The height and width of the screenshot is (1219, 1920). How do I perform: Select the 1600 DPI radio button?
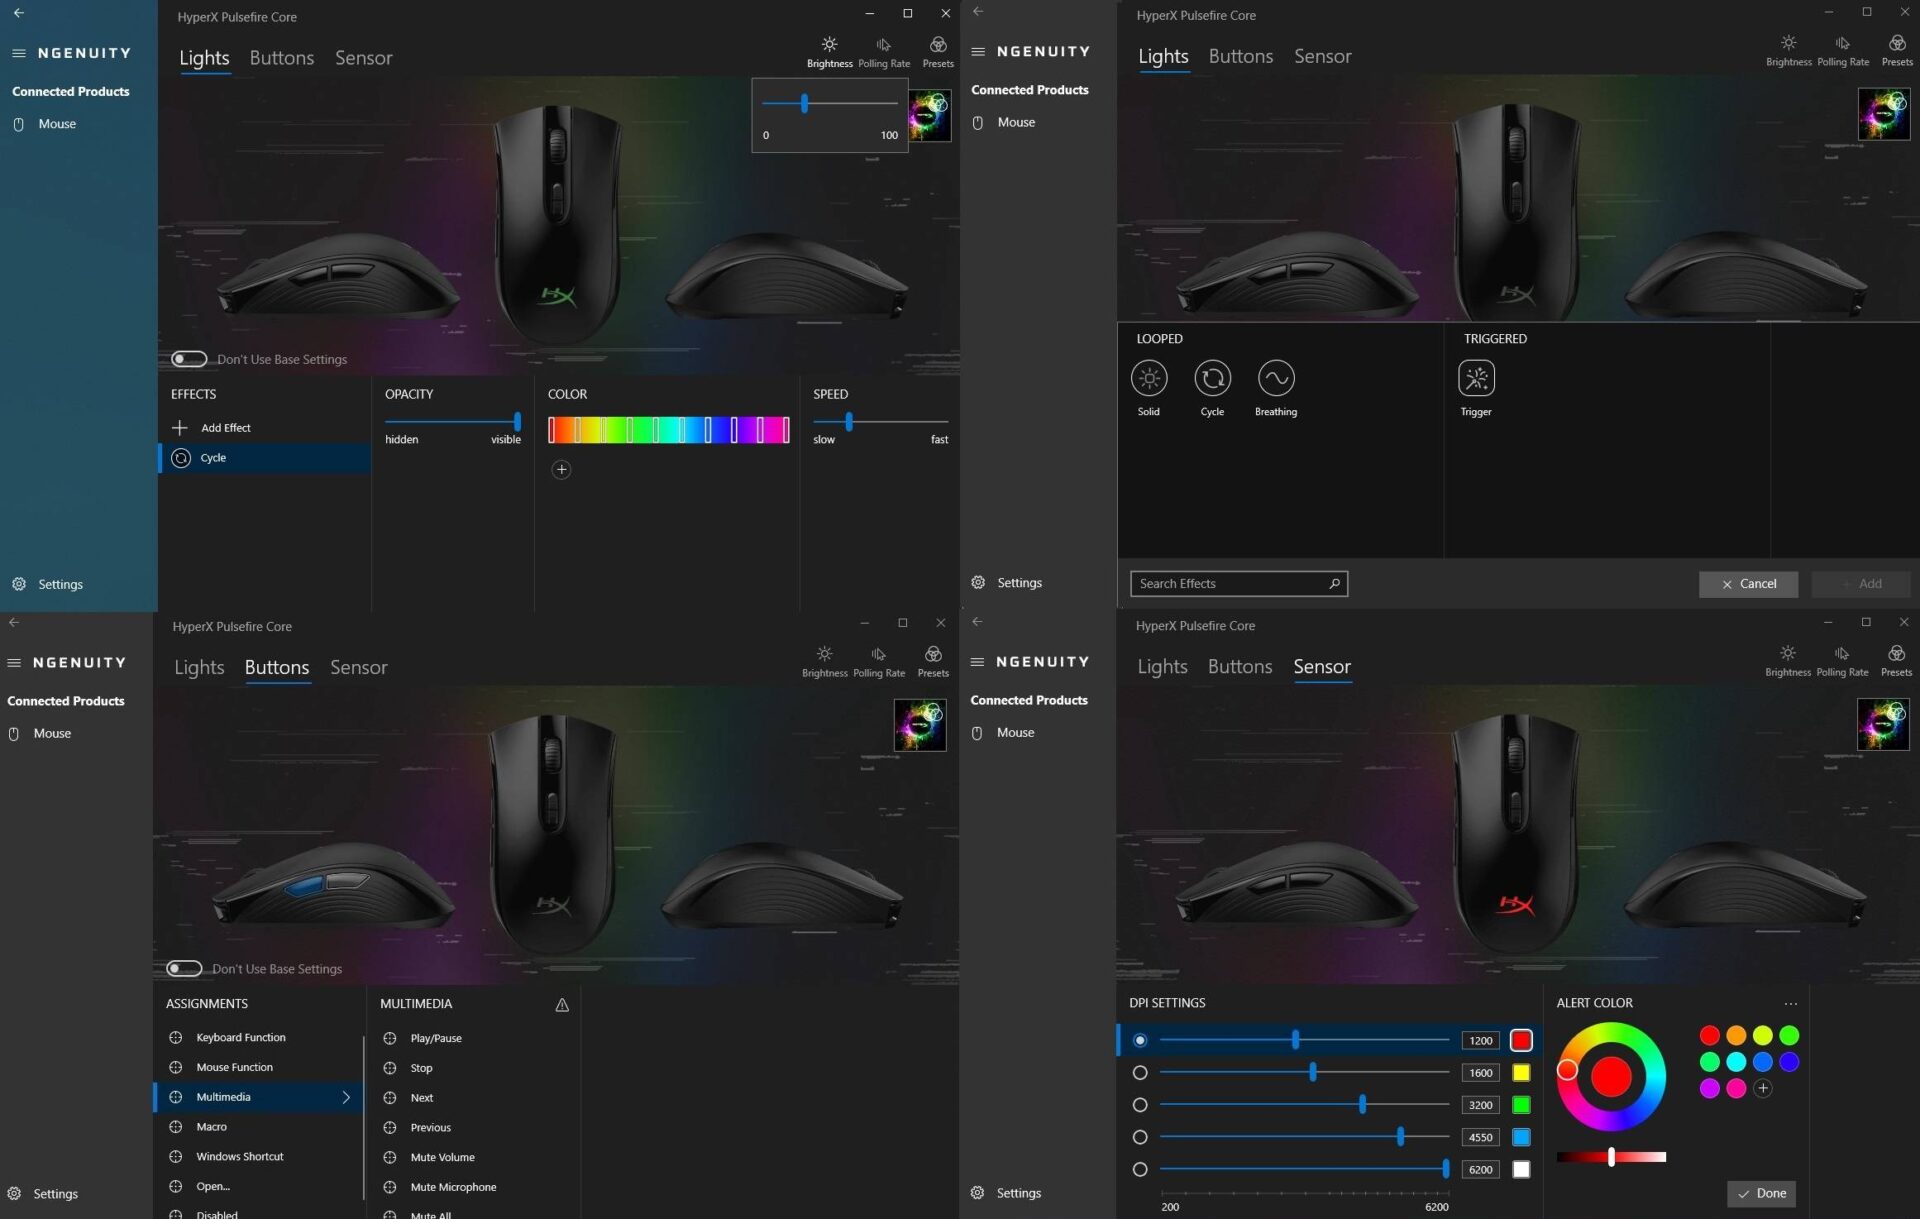1139,1072
